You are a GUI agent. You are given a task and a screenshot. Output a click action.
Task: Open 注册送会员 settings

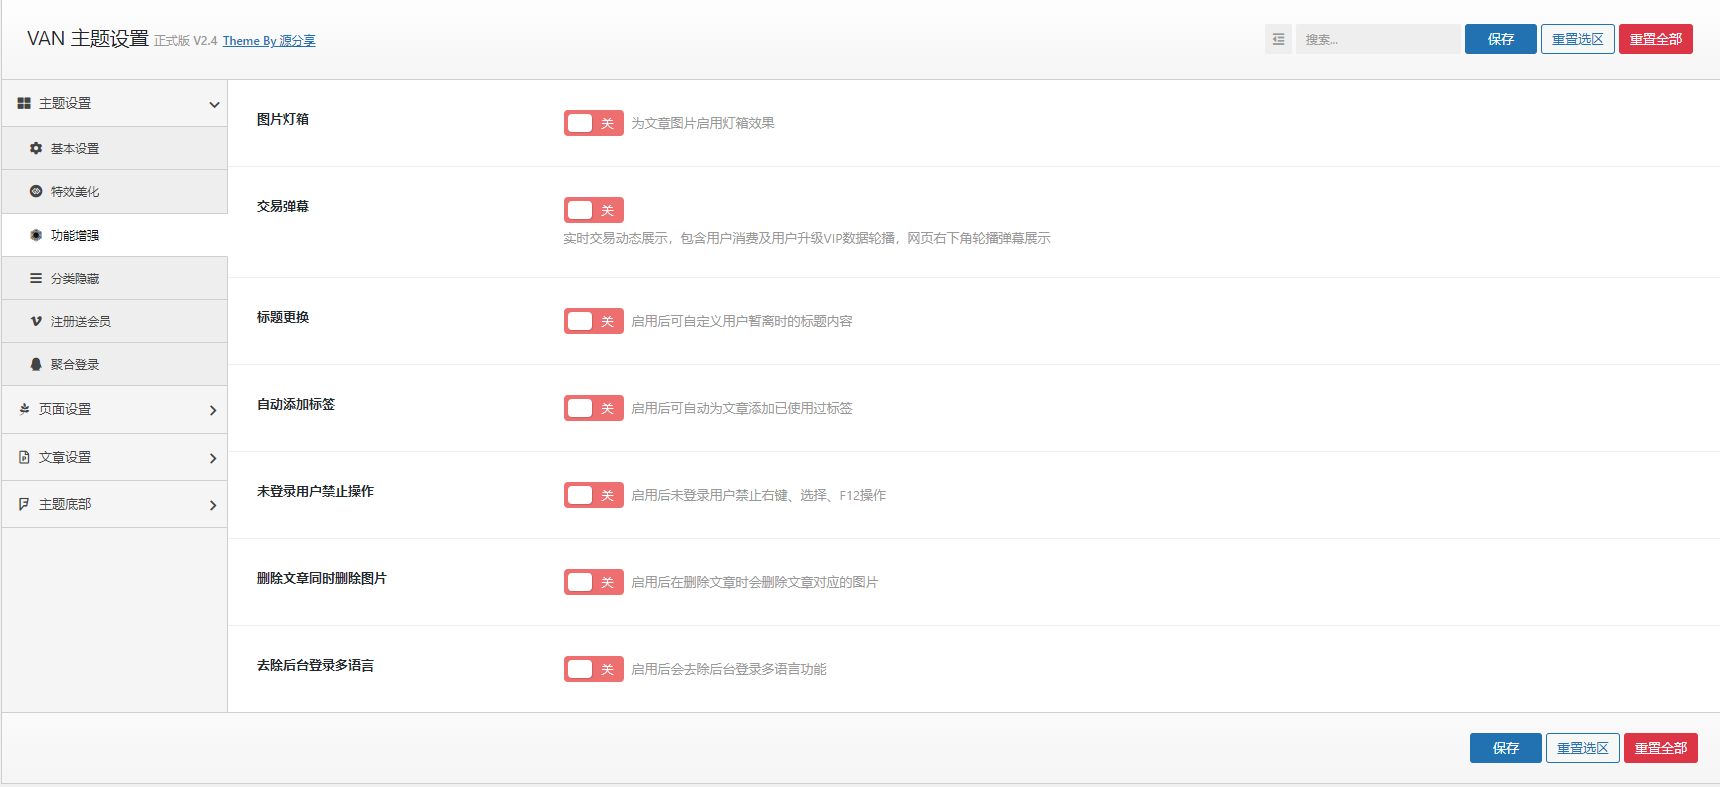115,321
